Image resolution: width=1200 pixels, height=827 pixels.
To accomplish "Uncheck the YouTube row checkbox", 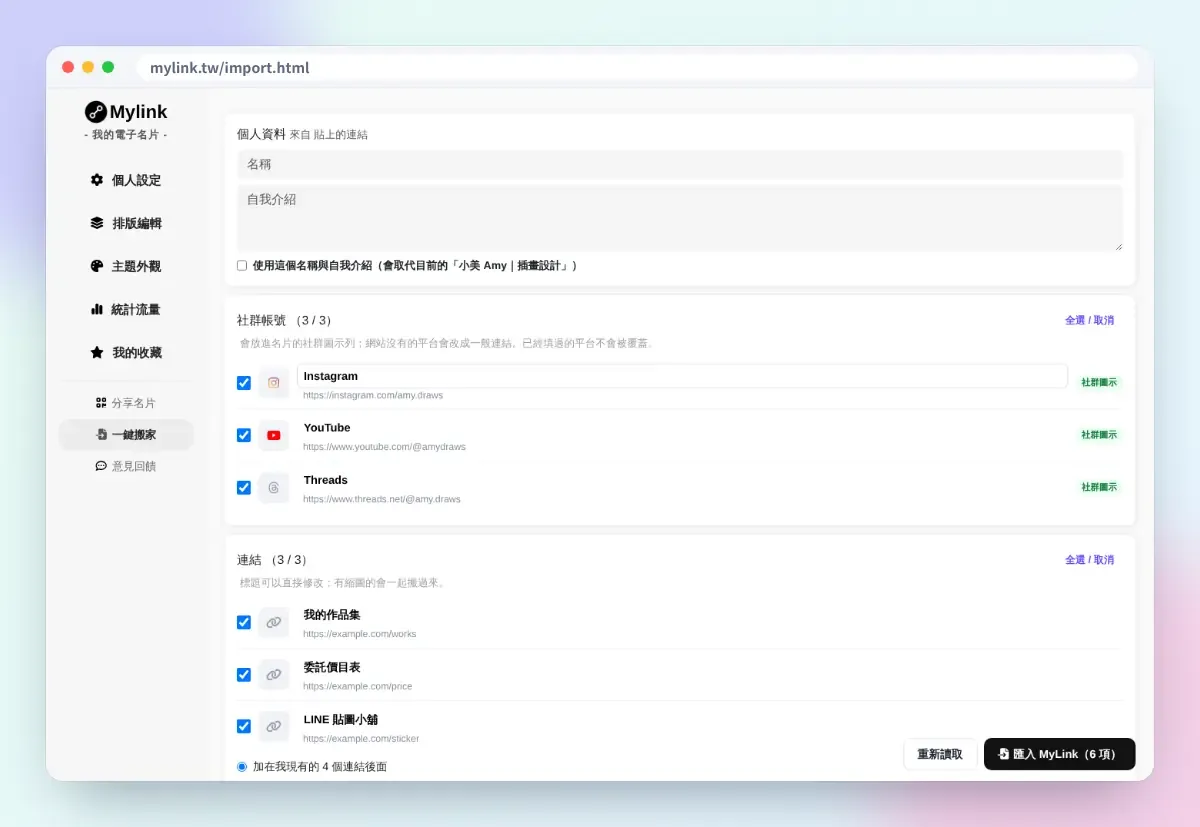I will coord(244,435).
